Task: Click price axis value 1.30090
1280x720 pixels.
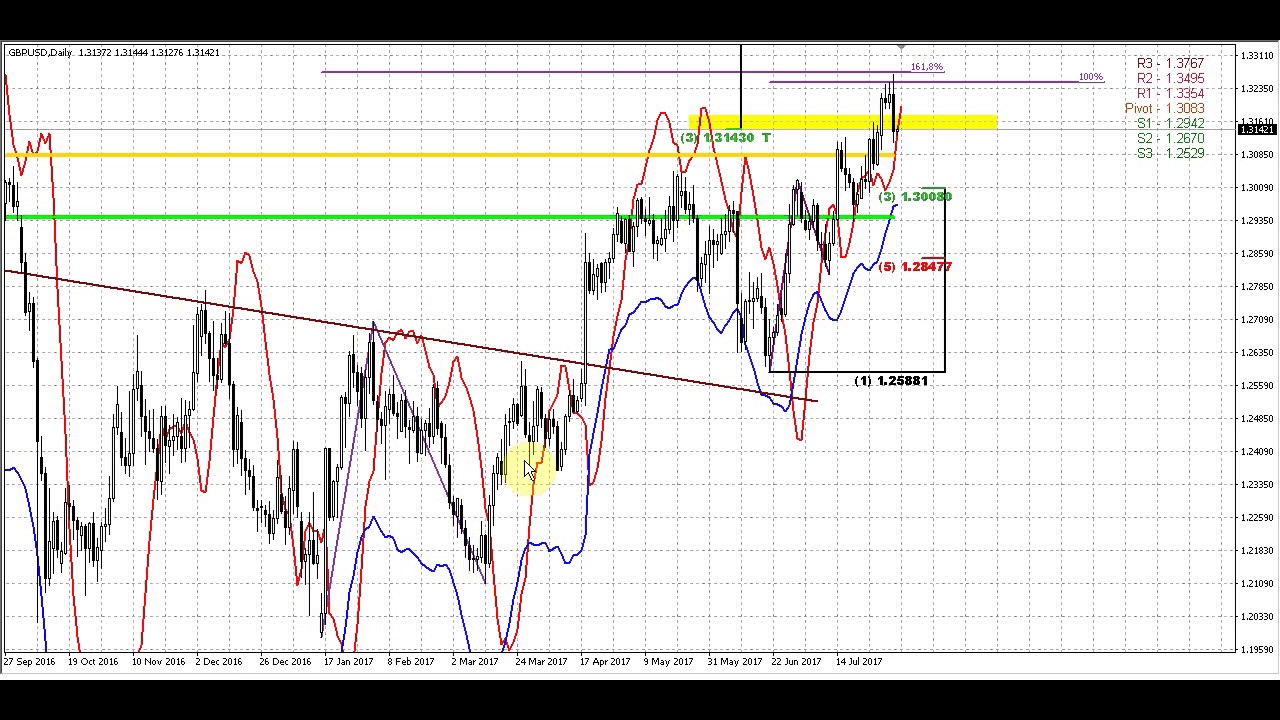Action: pos(1258,188)
